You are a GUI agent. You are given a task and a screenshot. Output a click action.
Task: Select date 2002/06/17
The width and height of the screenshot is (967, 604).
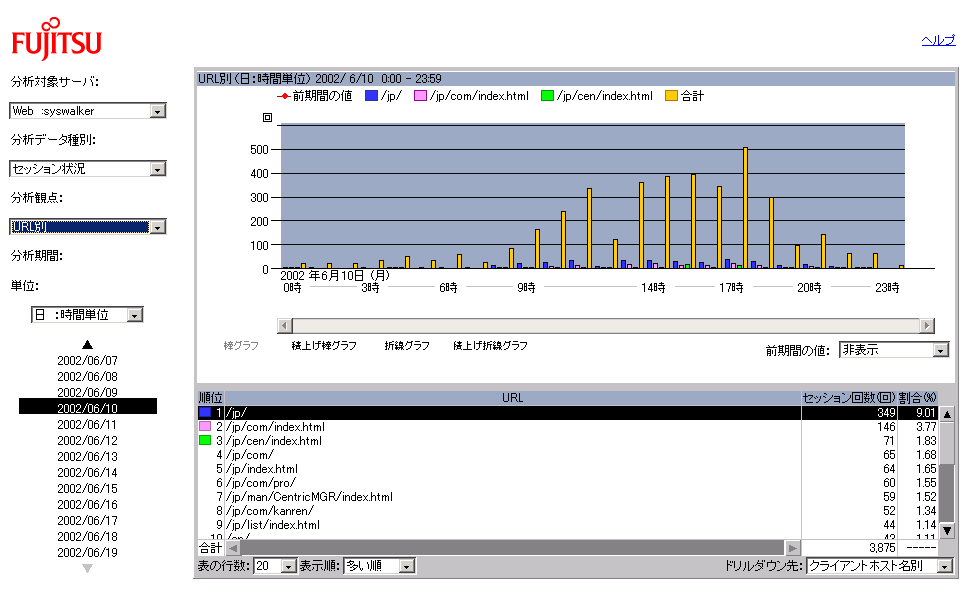(x=88, y=521)
